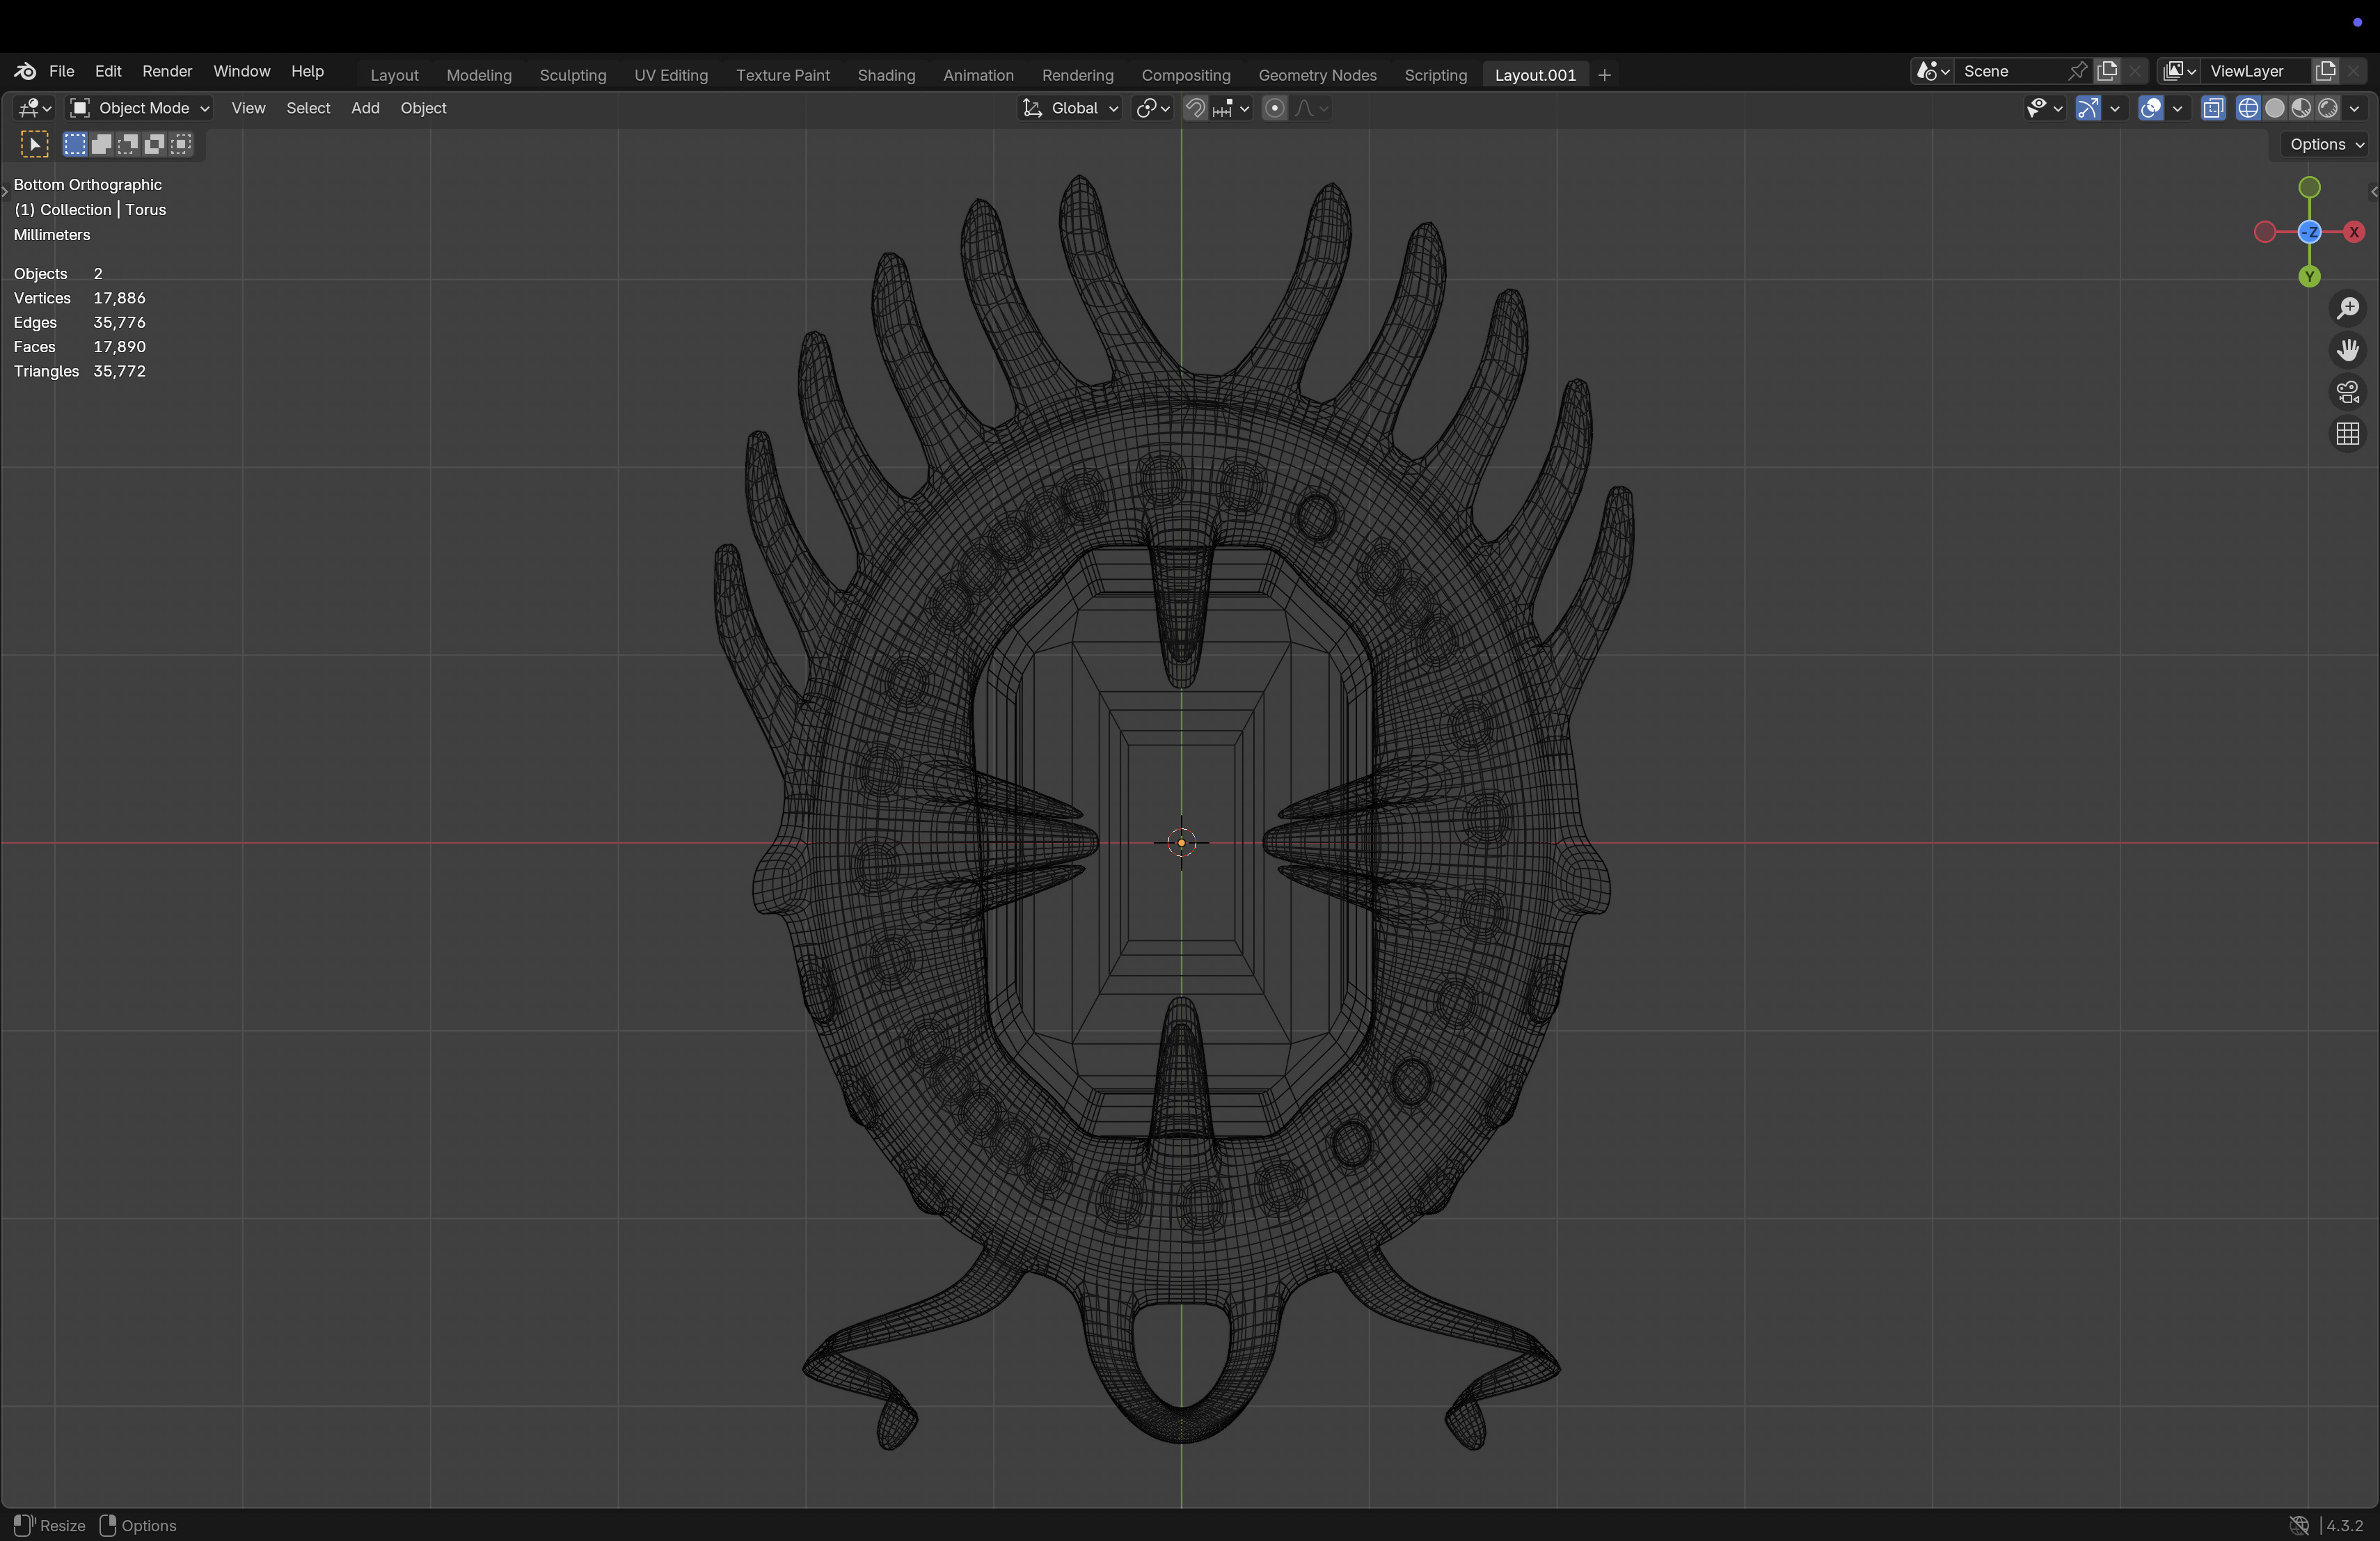Open the Object Mode dropdown
The width and height of the screenshot is (2380, 1541).
point(140,108)
